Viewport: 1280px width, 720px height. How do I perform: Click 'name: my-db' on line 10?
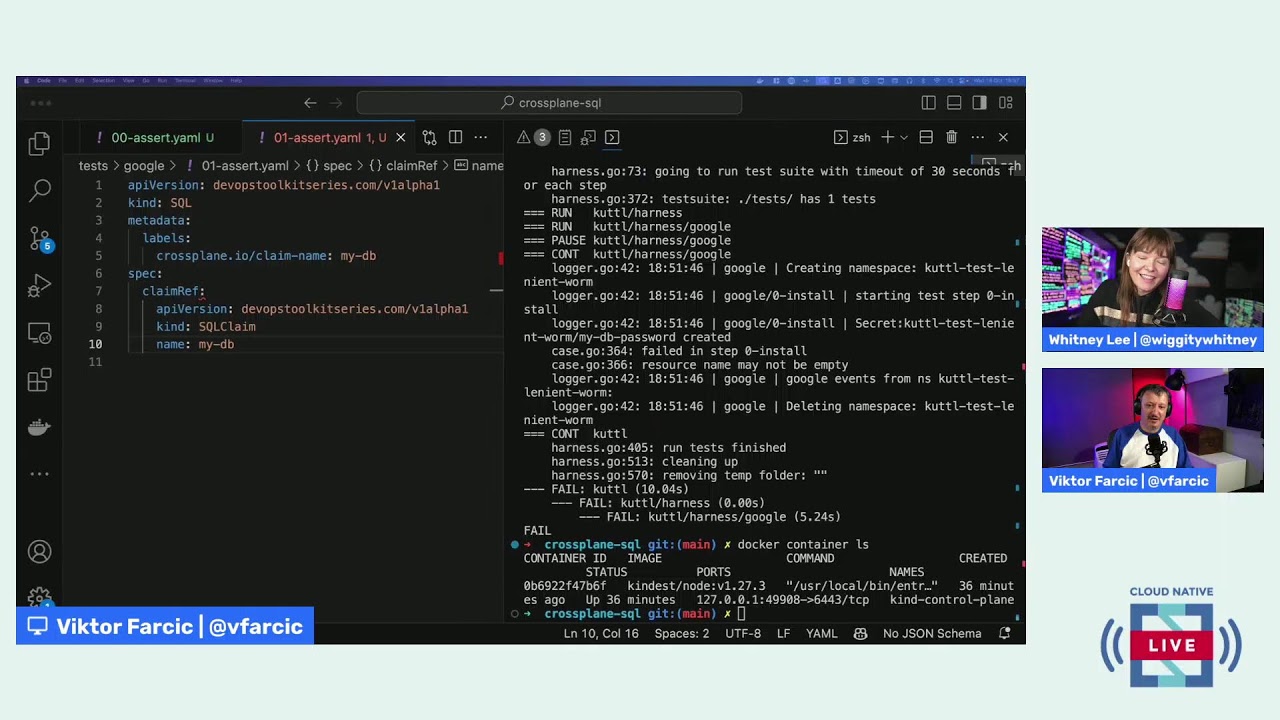click(x=195, y=344)
